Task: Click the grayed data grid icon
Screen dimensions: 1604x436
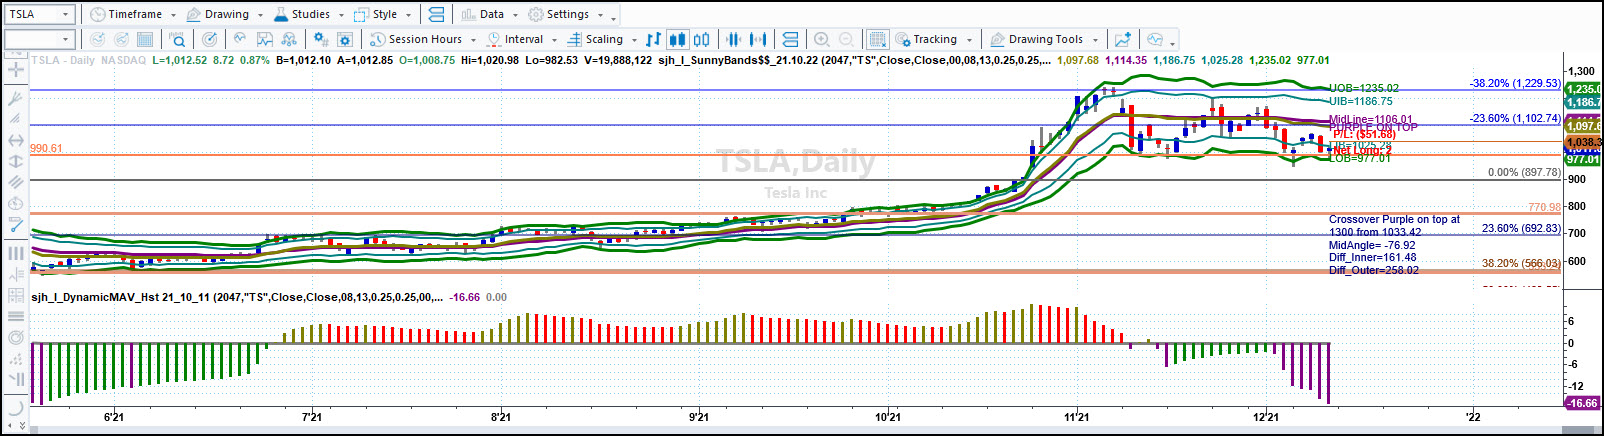Action: 145,39
